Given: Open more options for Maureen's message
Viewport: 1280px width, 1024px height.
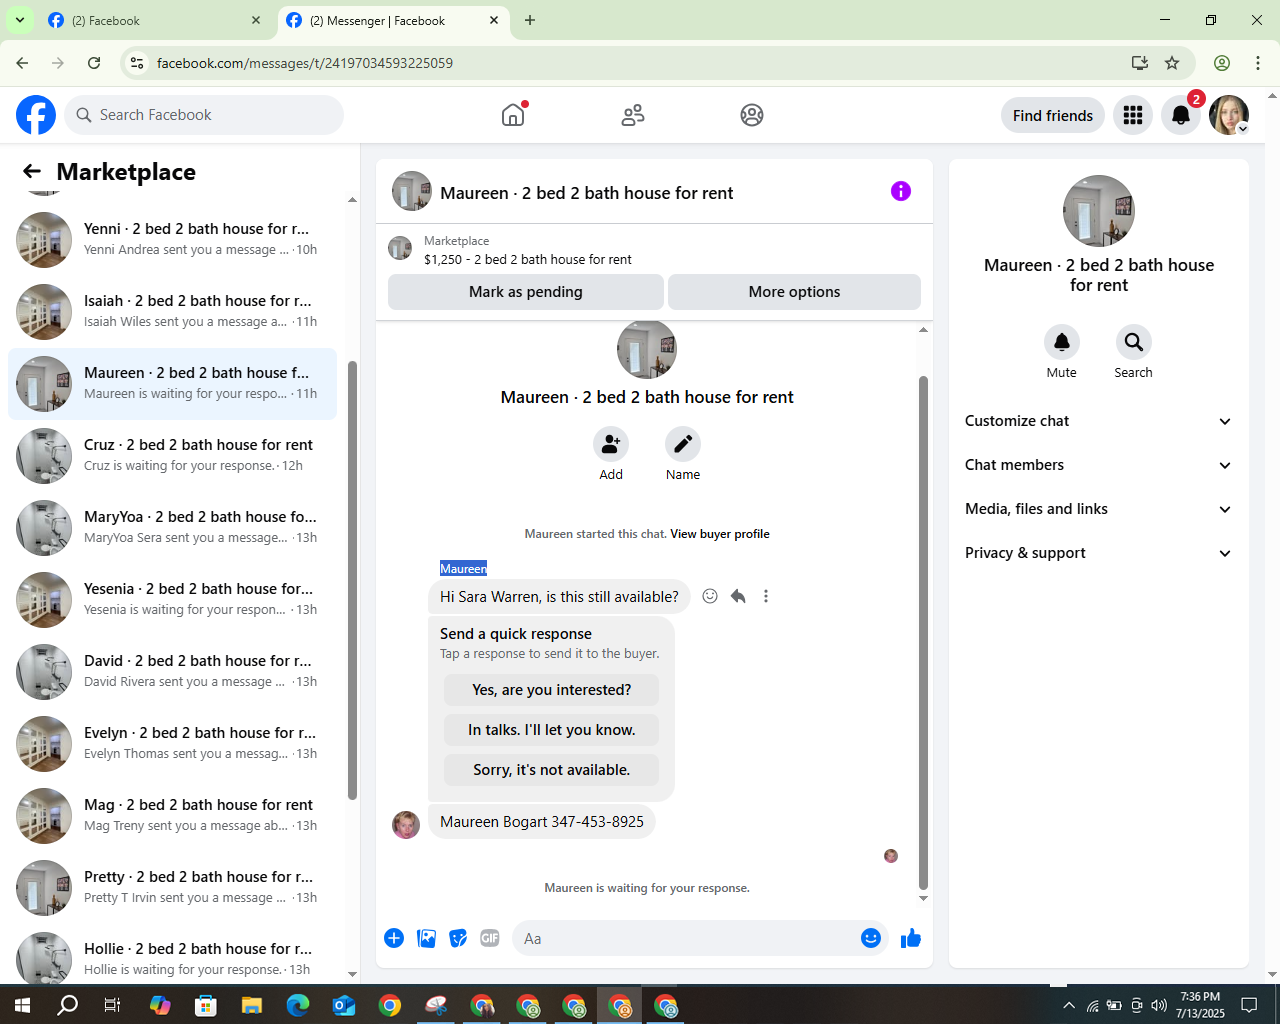Looking at the screenshot, I should click(x=766, y=596).
